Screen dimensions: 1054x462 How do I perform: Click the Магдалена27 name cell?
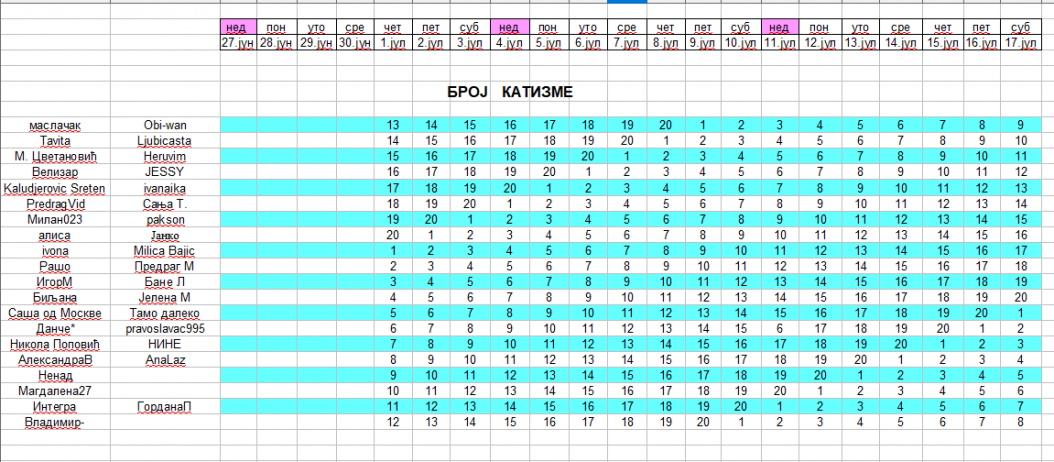pos(55,391)
